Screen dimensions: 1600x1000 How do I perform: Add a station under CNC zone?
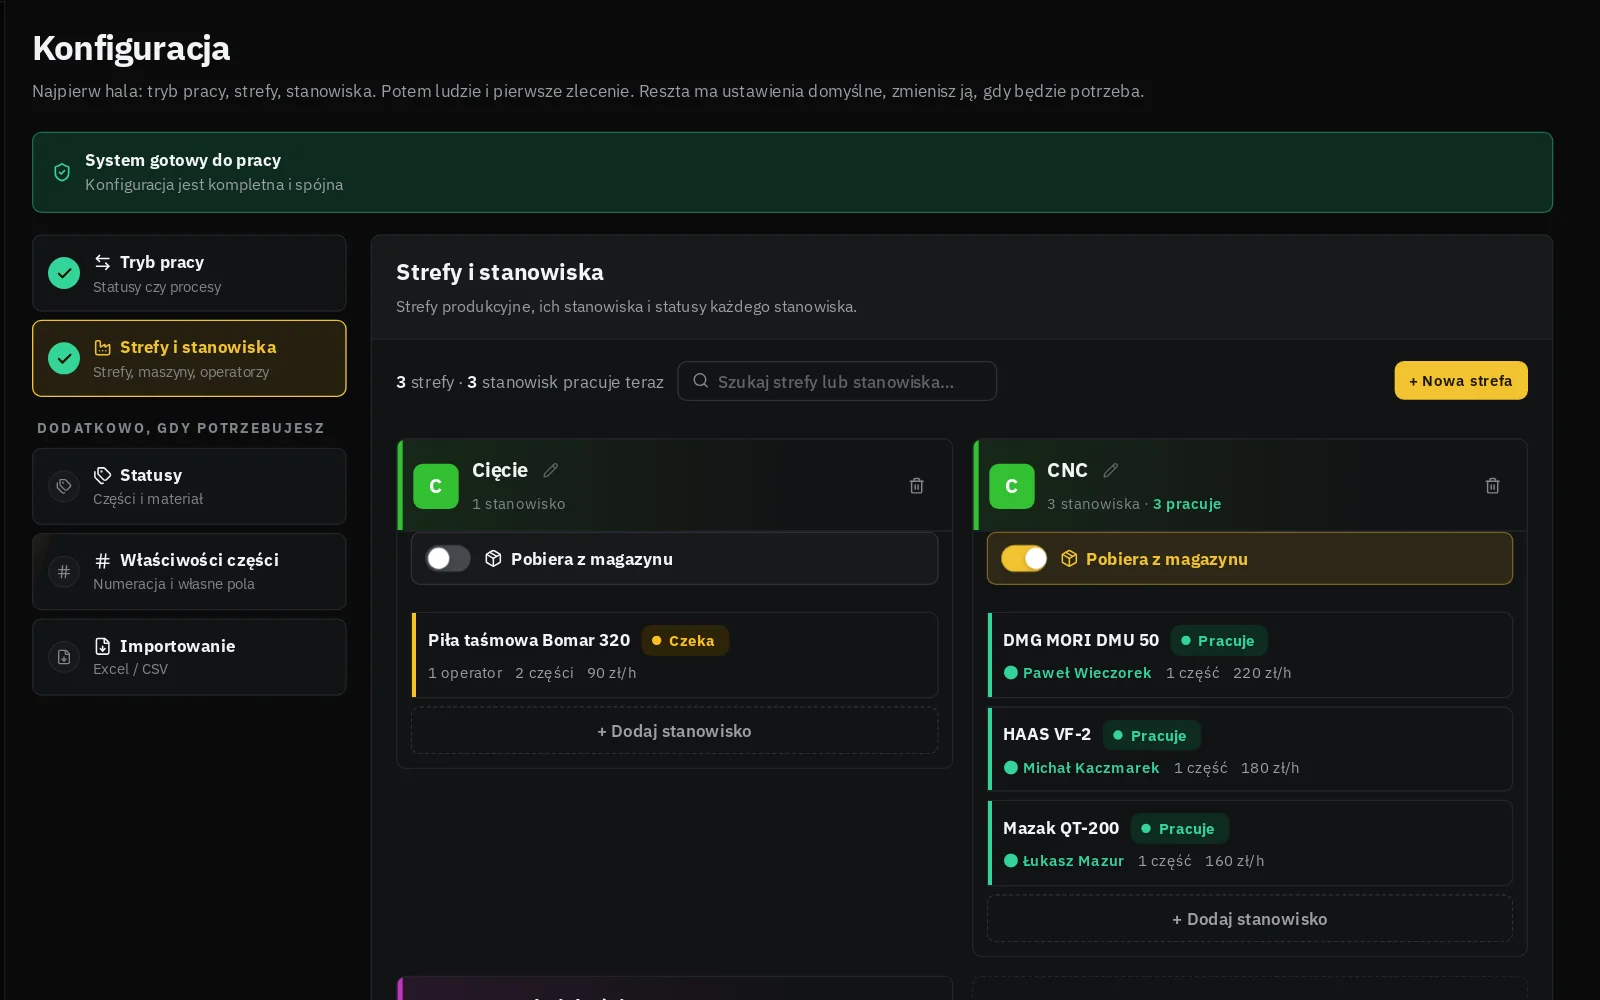1250,919
